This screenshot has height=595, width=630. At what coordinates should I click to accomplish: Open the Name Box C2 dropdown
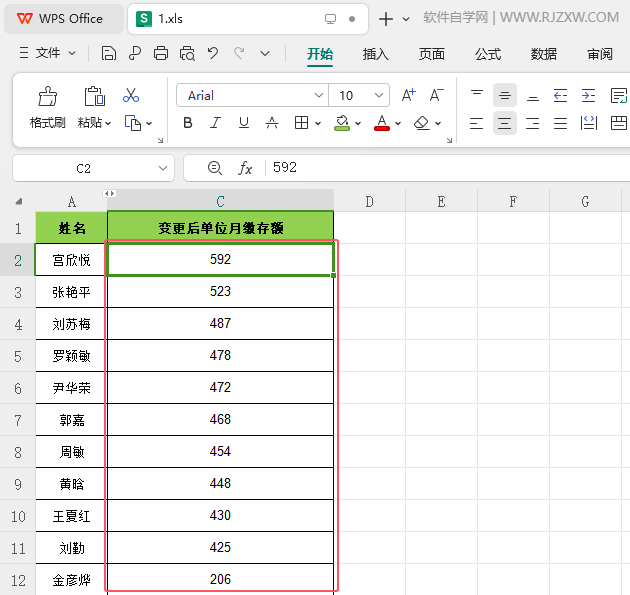pyautogui.click(x=163, y=168)
